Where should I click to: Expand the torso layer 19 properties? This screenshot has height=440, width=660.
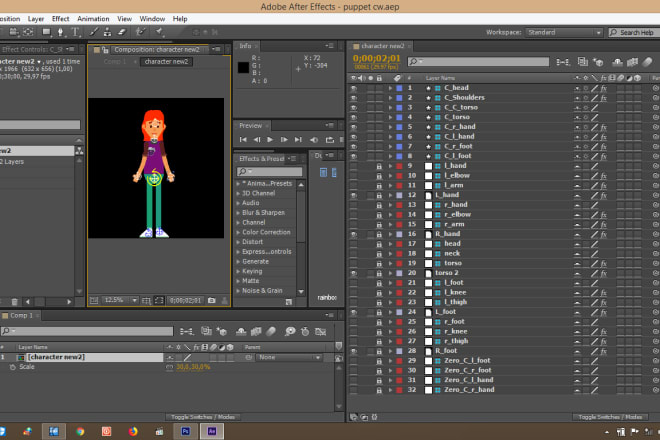click(390, 263)
